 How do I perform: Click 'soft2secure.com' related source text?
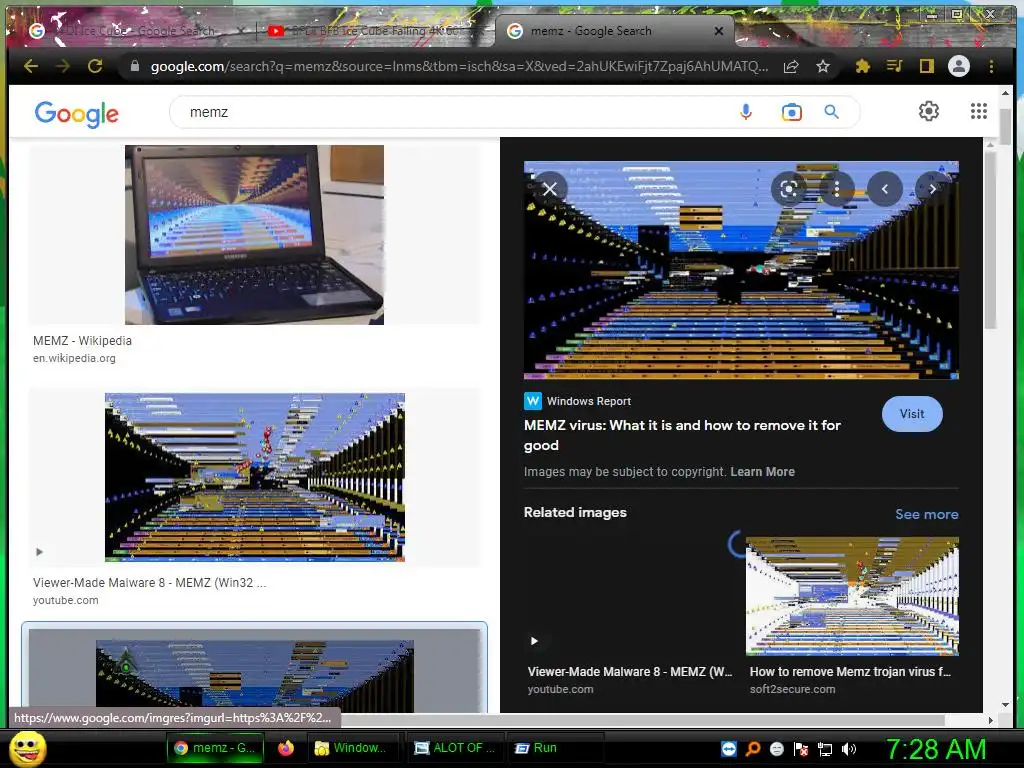[x=792, y=689]
